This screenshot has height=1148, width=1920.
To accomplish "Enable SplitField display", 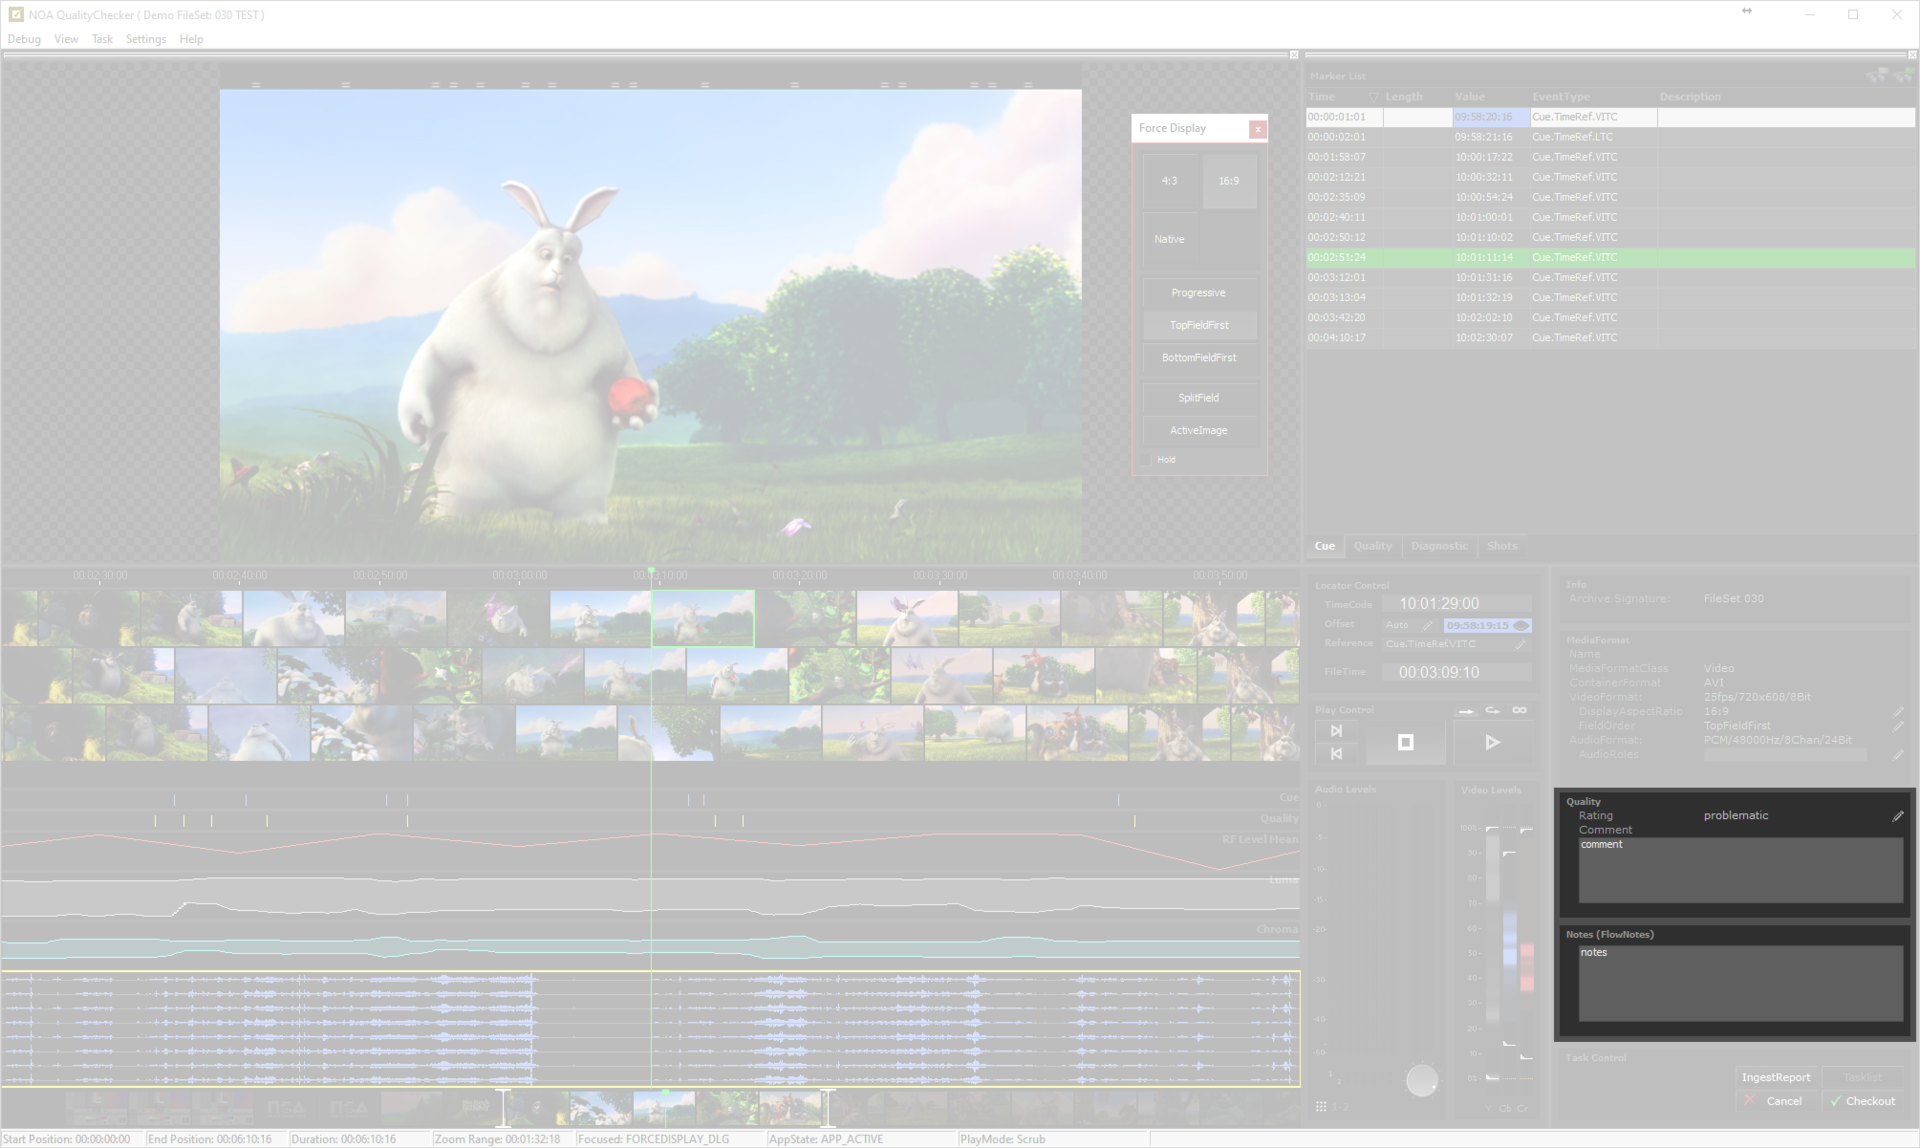I will pyautogui.click(x=1199, y=398).
